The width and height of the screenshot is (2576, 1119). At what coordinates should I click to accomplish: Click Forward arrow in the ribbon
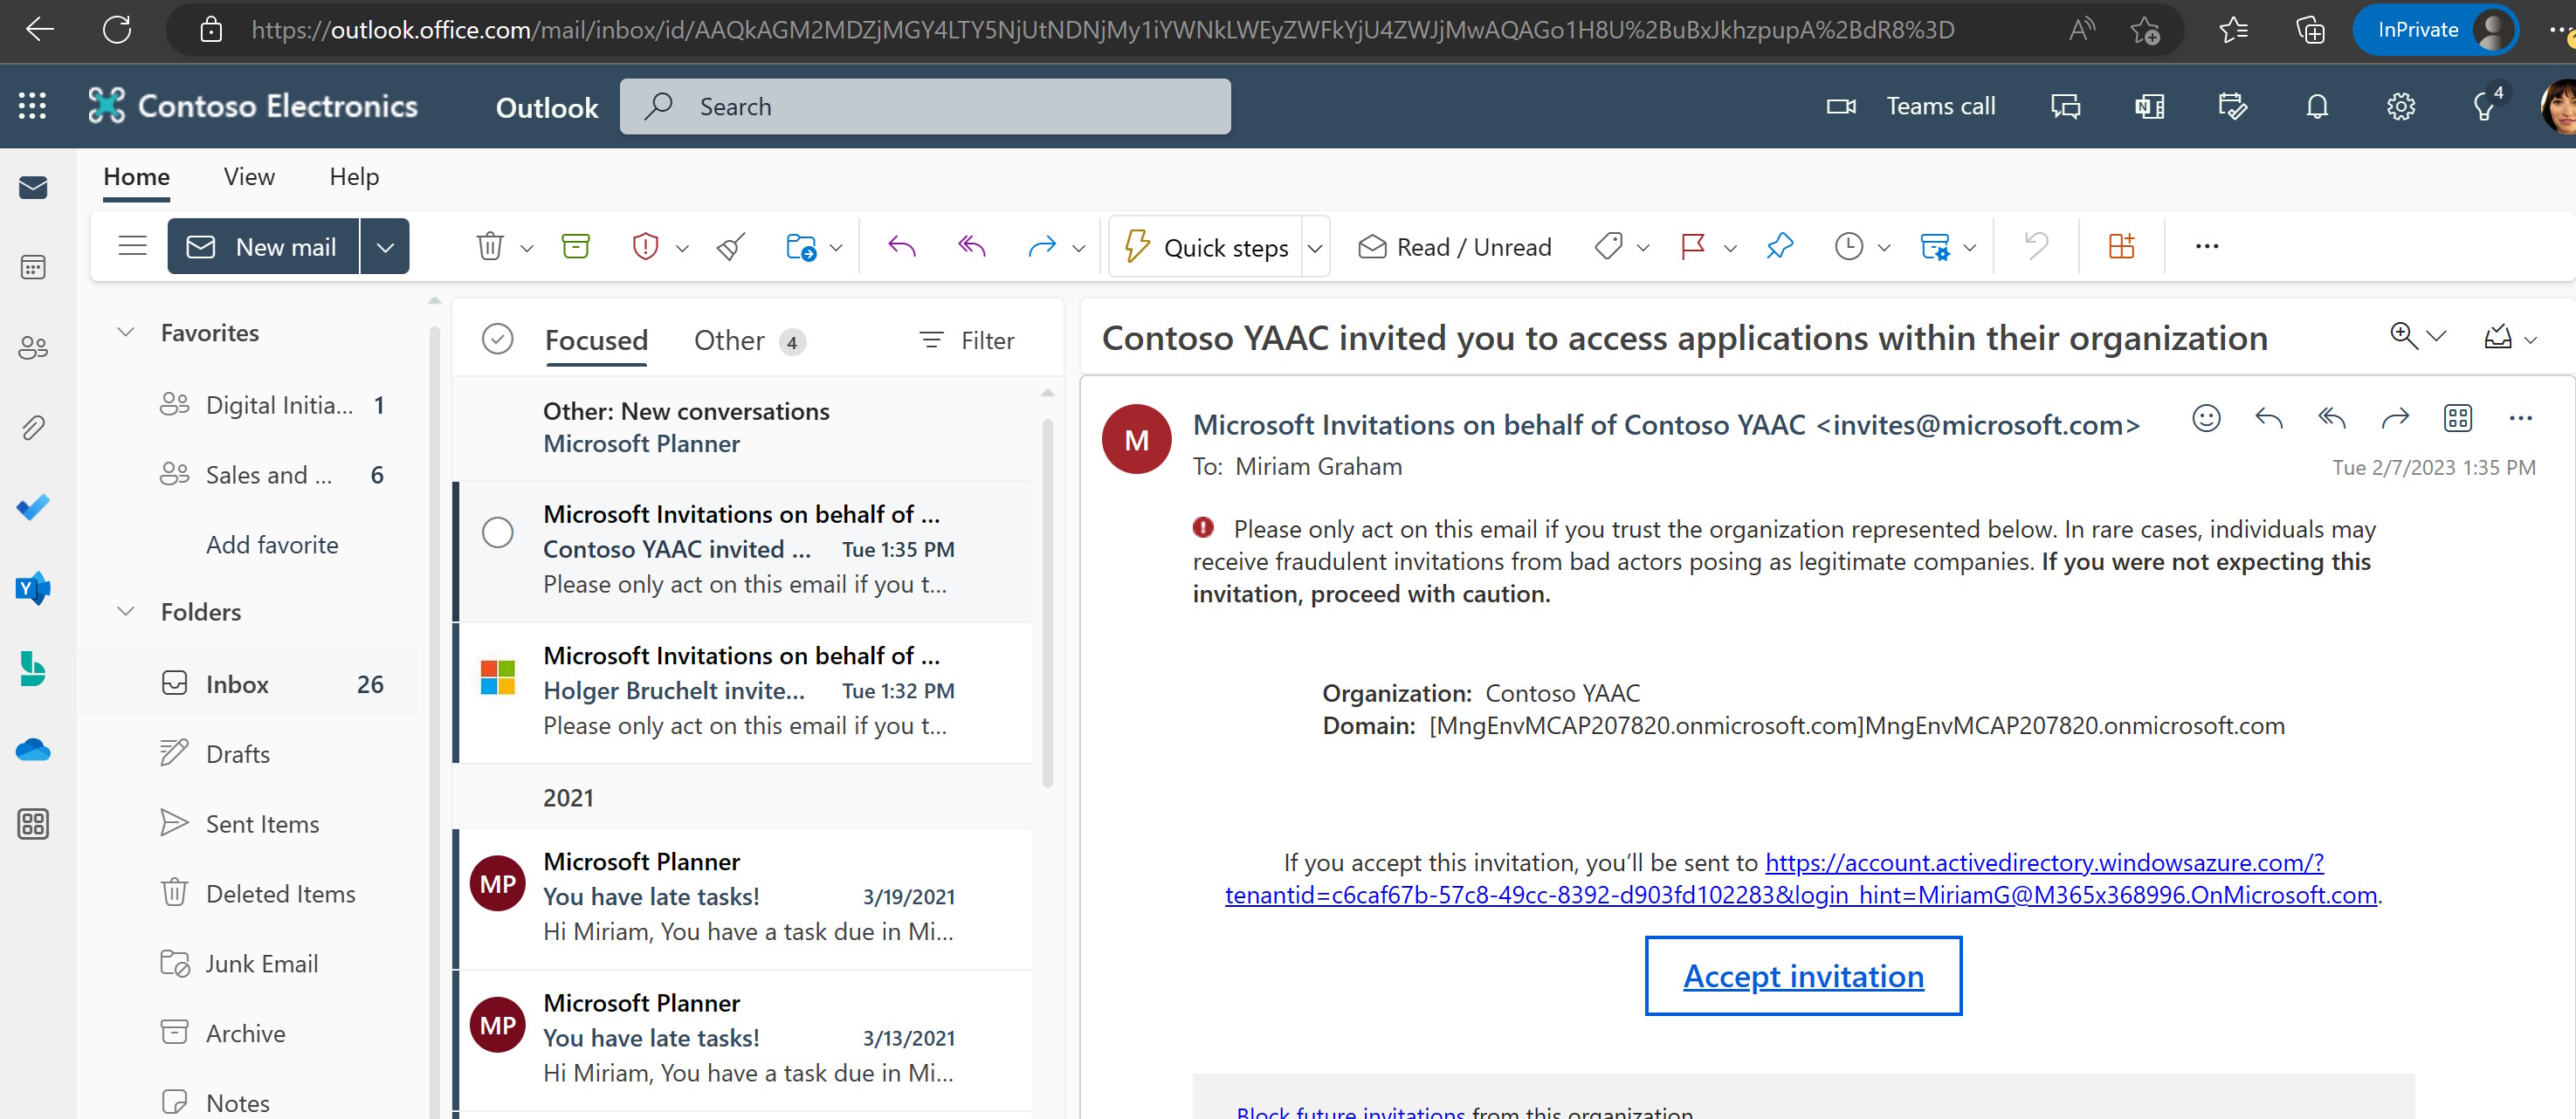click(1042, 246)
